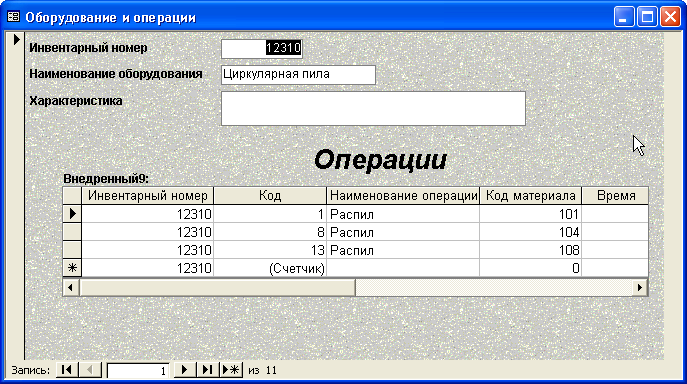Click the Распил cell in Код 8 row
Image resolution: width=687 pixels, height=384 pixels.
click(403, 232)
